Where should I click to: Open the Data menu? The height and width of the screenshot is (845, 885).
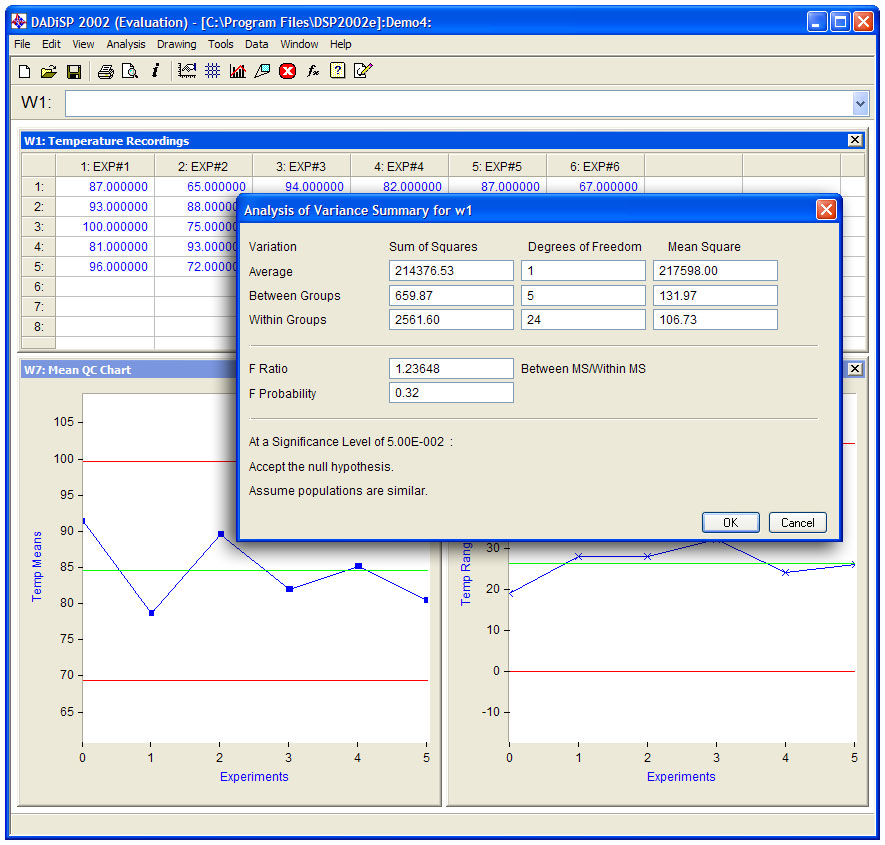(x=257, y=44)
